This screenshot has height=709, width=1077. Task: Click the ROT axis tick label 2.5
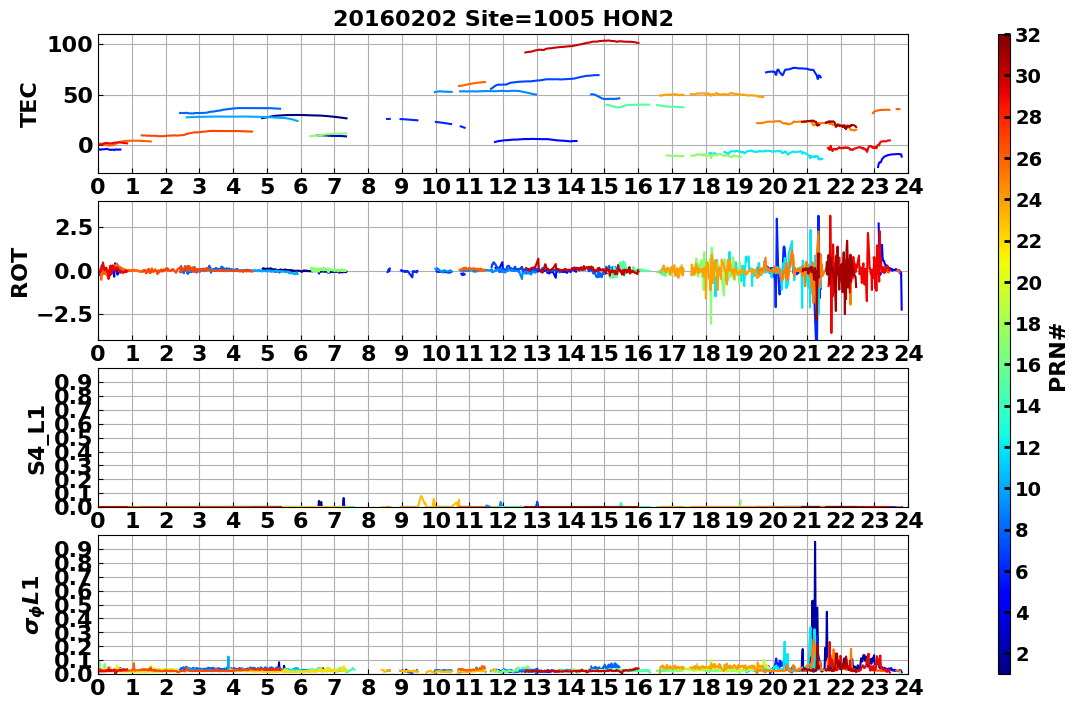(x=72, y=227)
